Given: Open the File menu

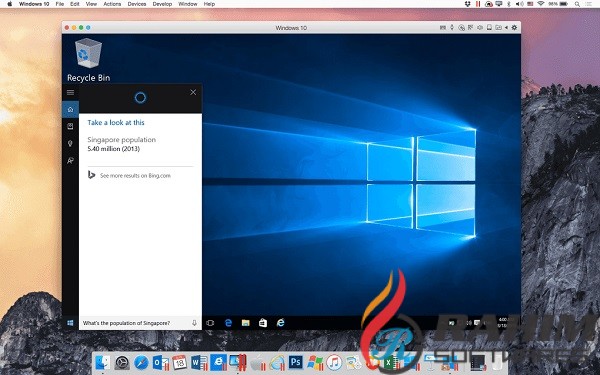Looking at the screenshot, I should pyautogui.click(x=60, y=4).
